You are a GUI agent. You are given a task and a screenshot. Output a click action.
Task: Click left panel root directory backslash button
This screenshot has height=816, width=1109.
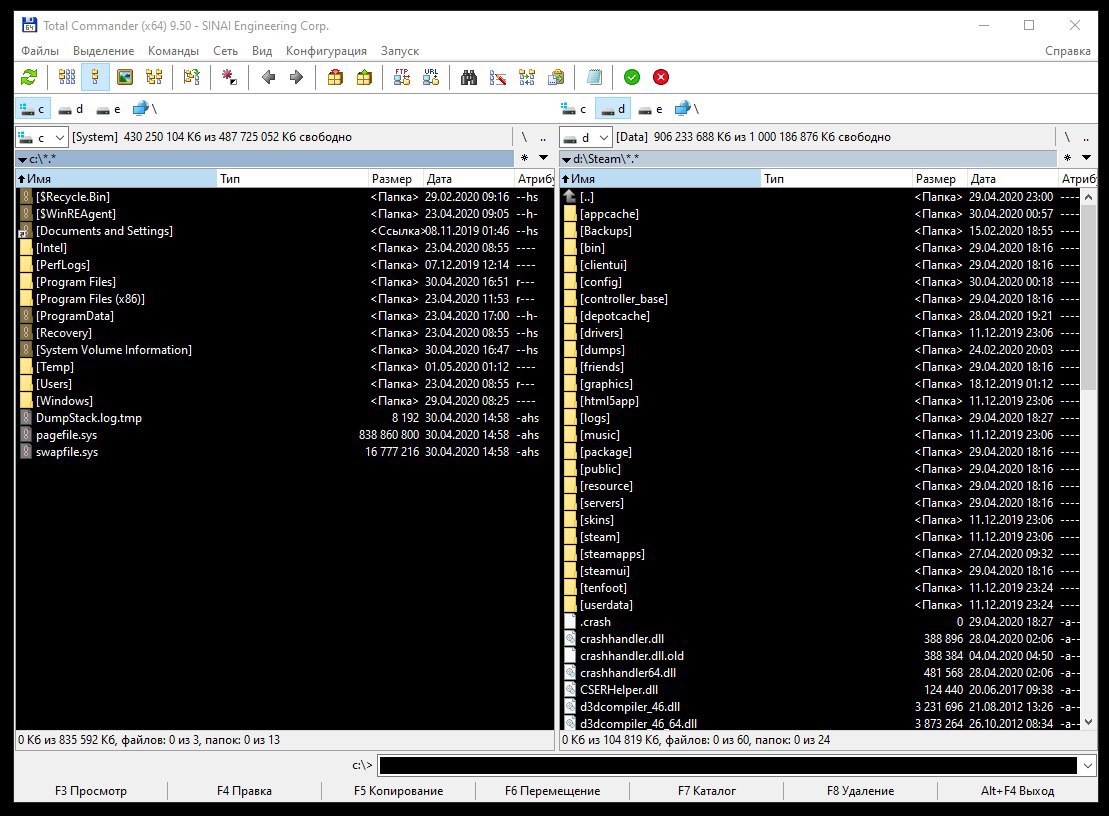tap(524, 137)
